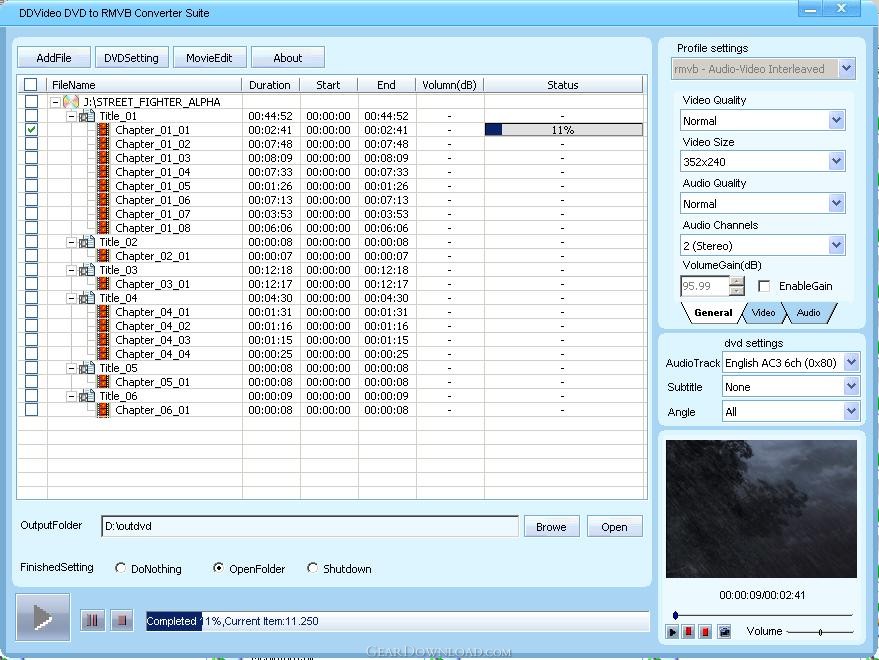879x660 pixels.
Task: Uncheck the Chapter_01_01 checkbox
Action: point(31,130)
